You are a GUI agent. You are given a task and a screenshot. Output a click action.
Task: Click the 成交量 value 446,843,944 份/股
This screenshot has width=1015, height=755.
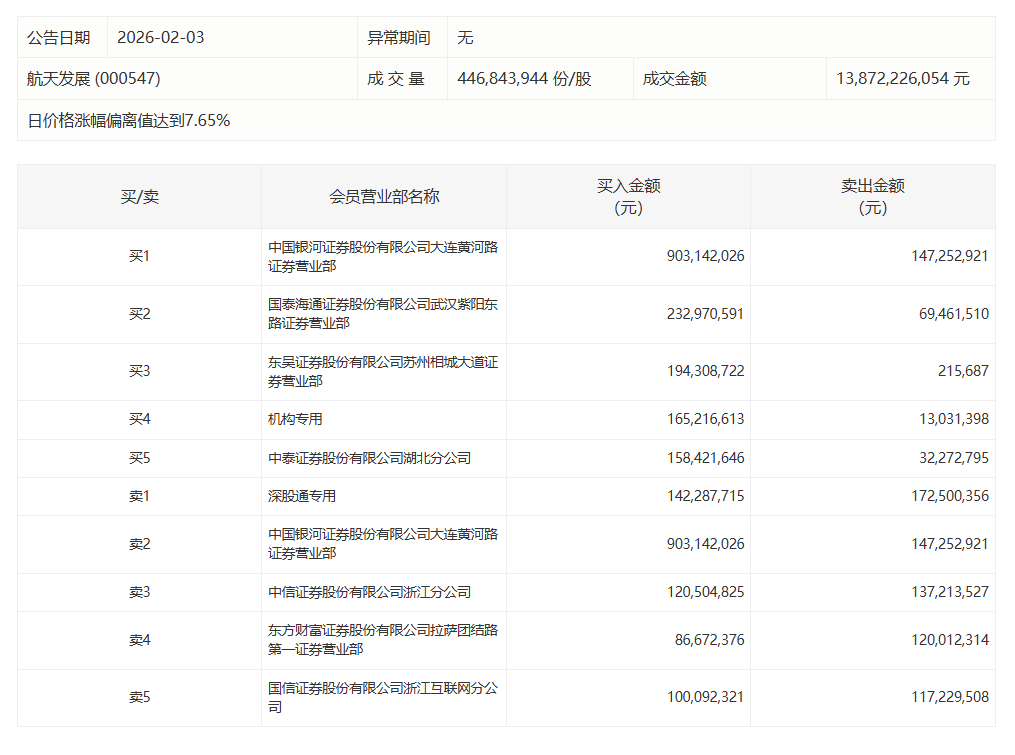(x=524, y=79)
